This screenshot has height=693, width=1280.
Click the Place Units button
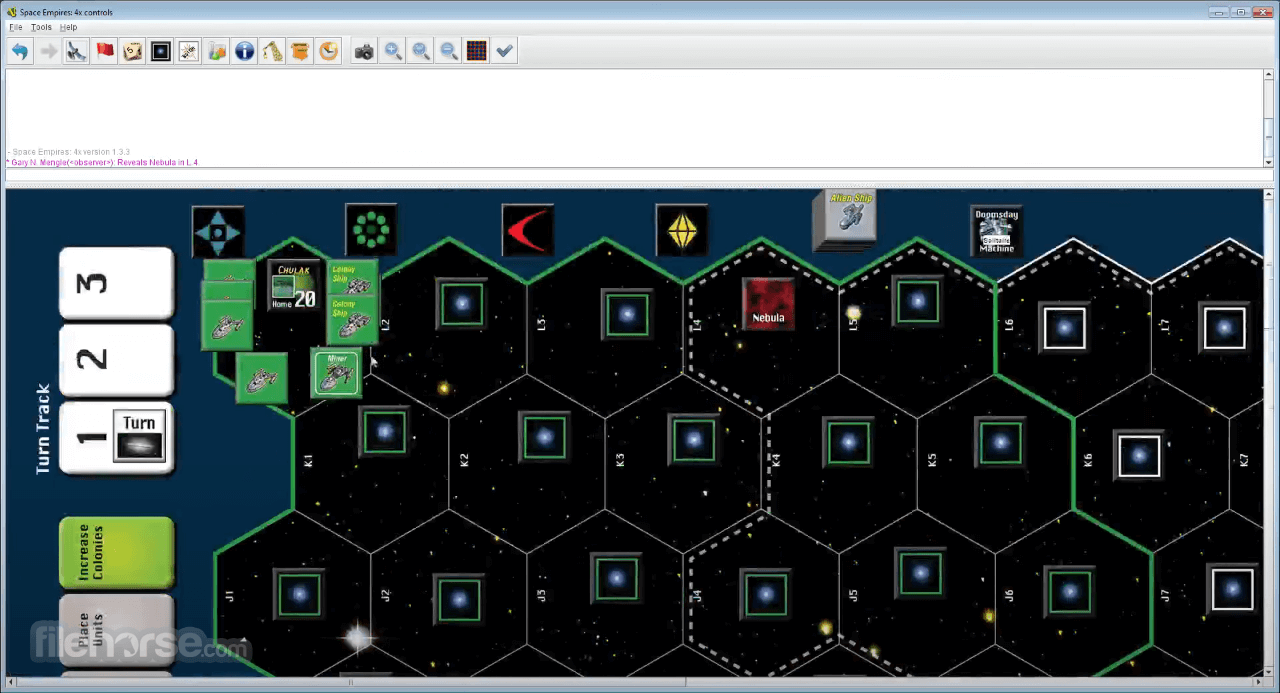(117, 632)
